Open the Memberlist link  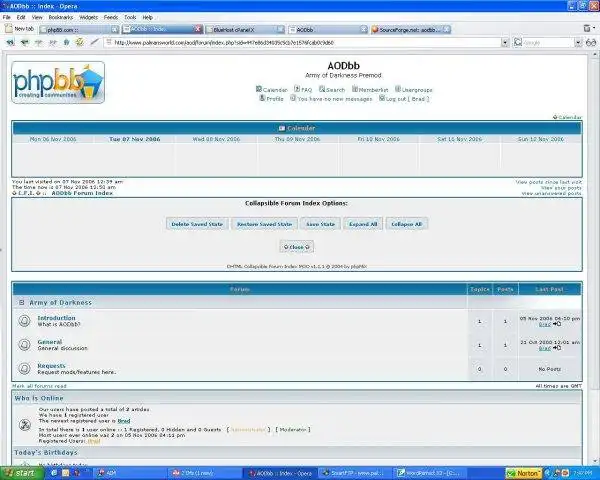point(370,90)
